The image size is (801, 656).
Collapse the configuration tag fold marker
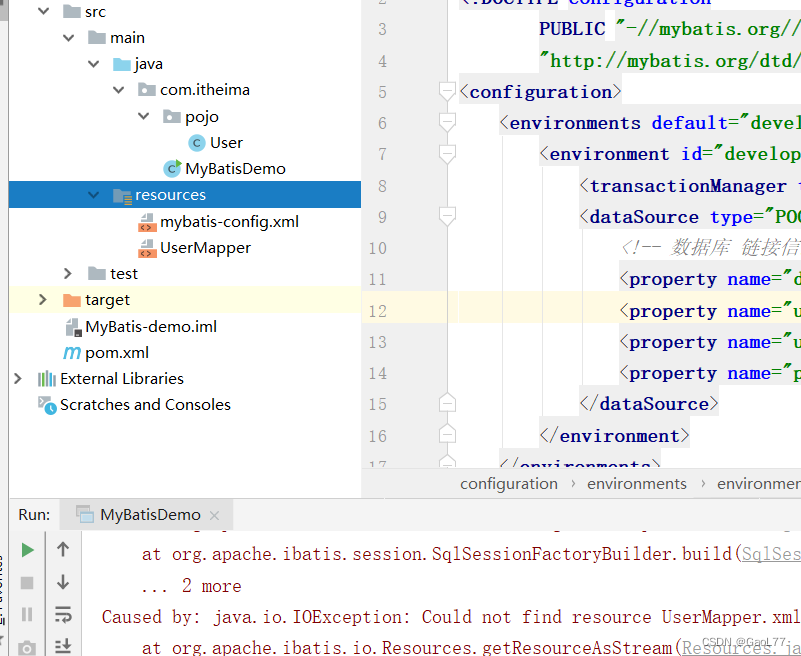click(447, 89)
